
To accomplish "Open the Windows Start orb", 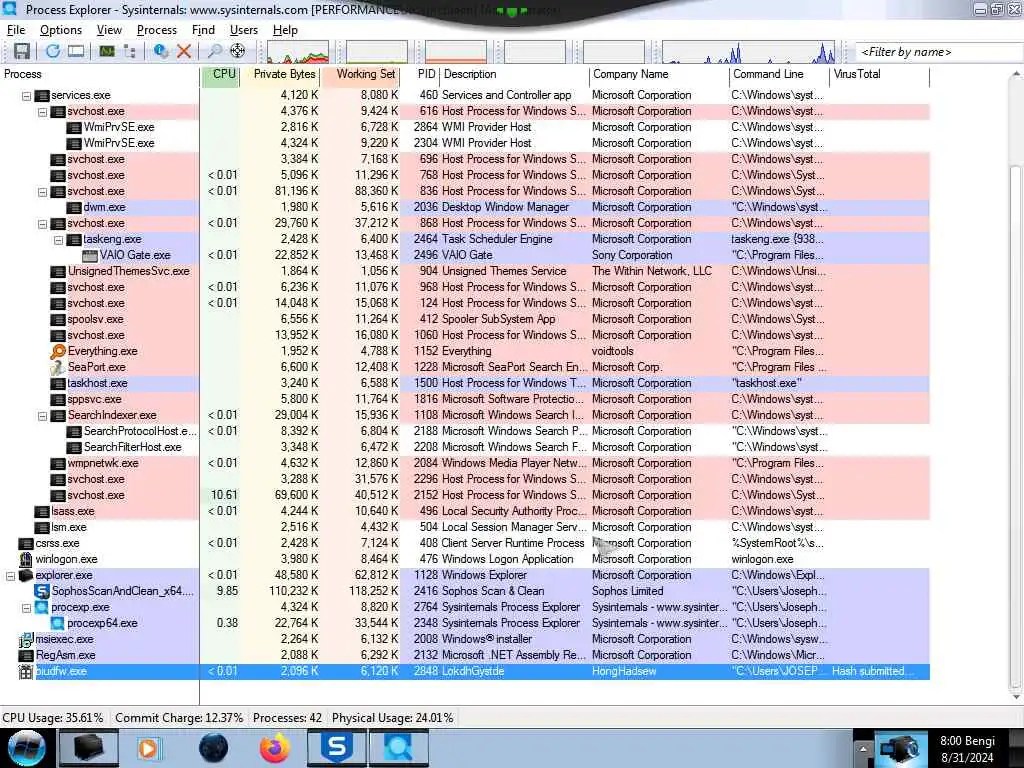I will coord(26,748).
